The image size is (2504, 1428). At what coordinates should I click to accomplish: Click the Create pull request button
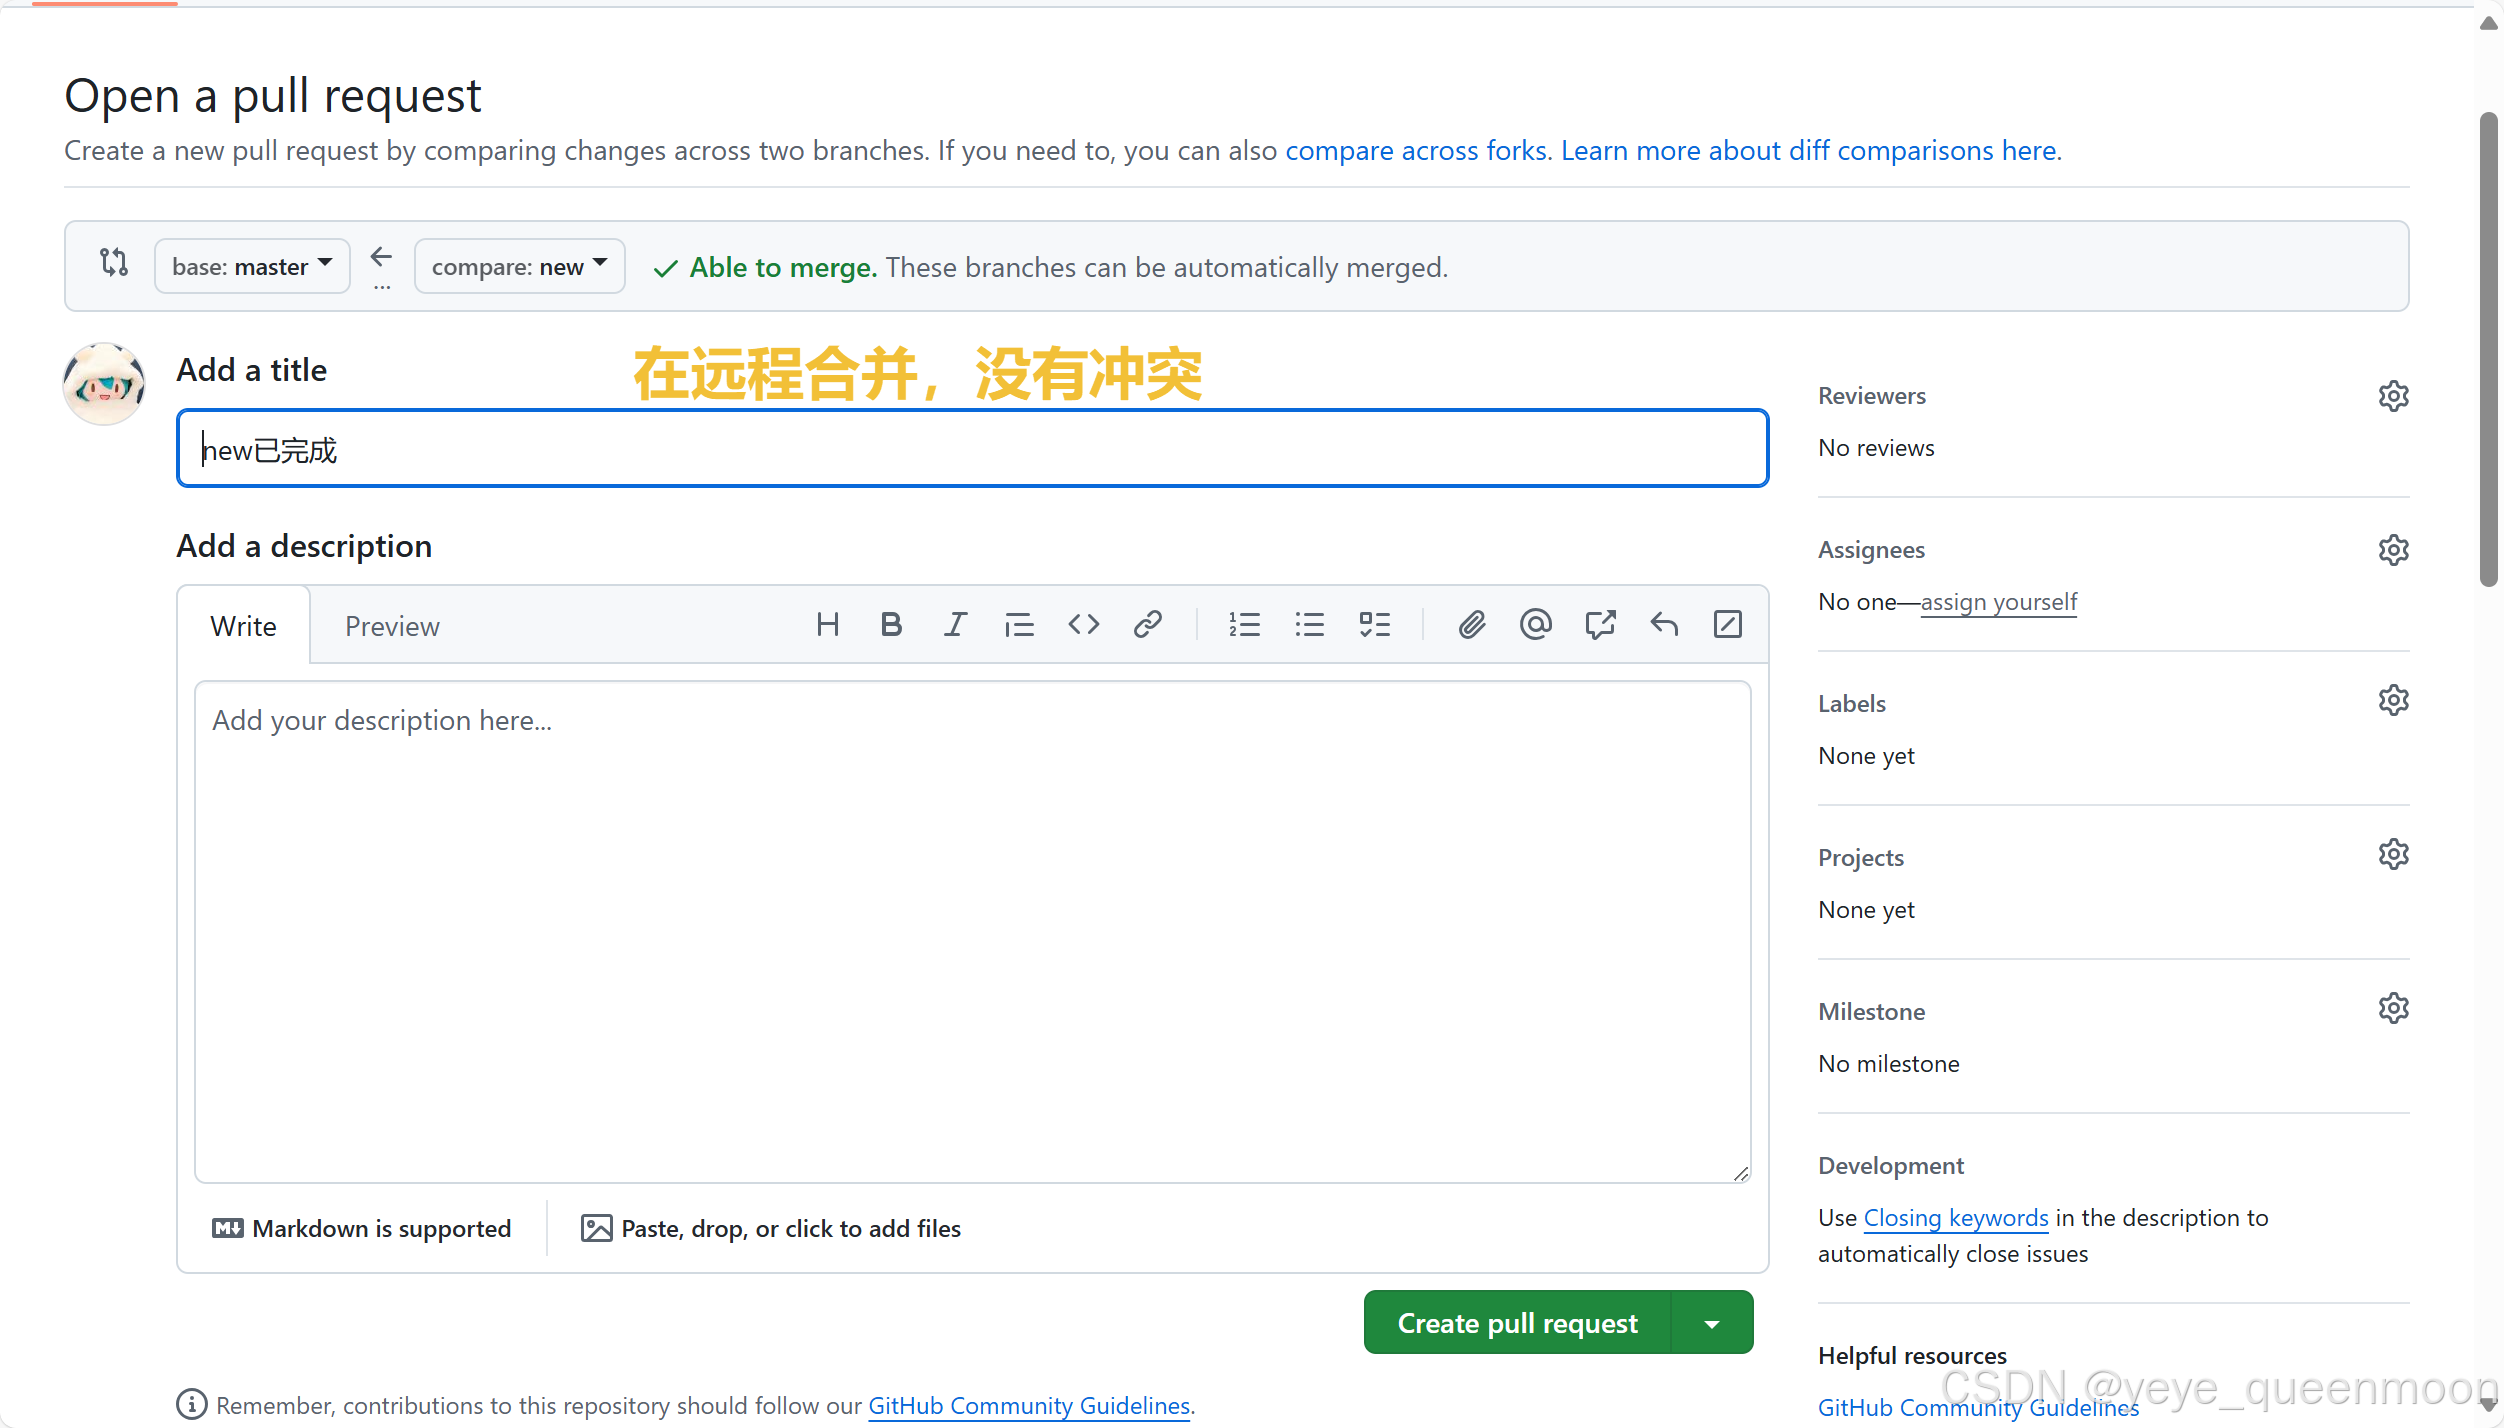(x=1517, y=1323)
